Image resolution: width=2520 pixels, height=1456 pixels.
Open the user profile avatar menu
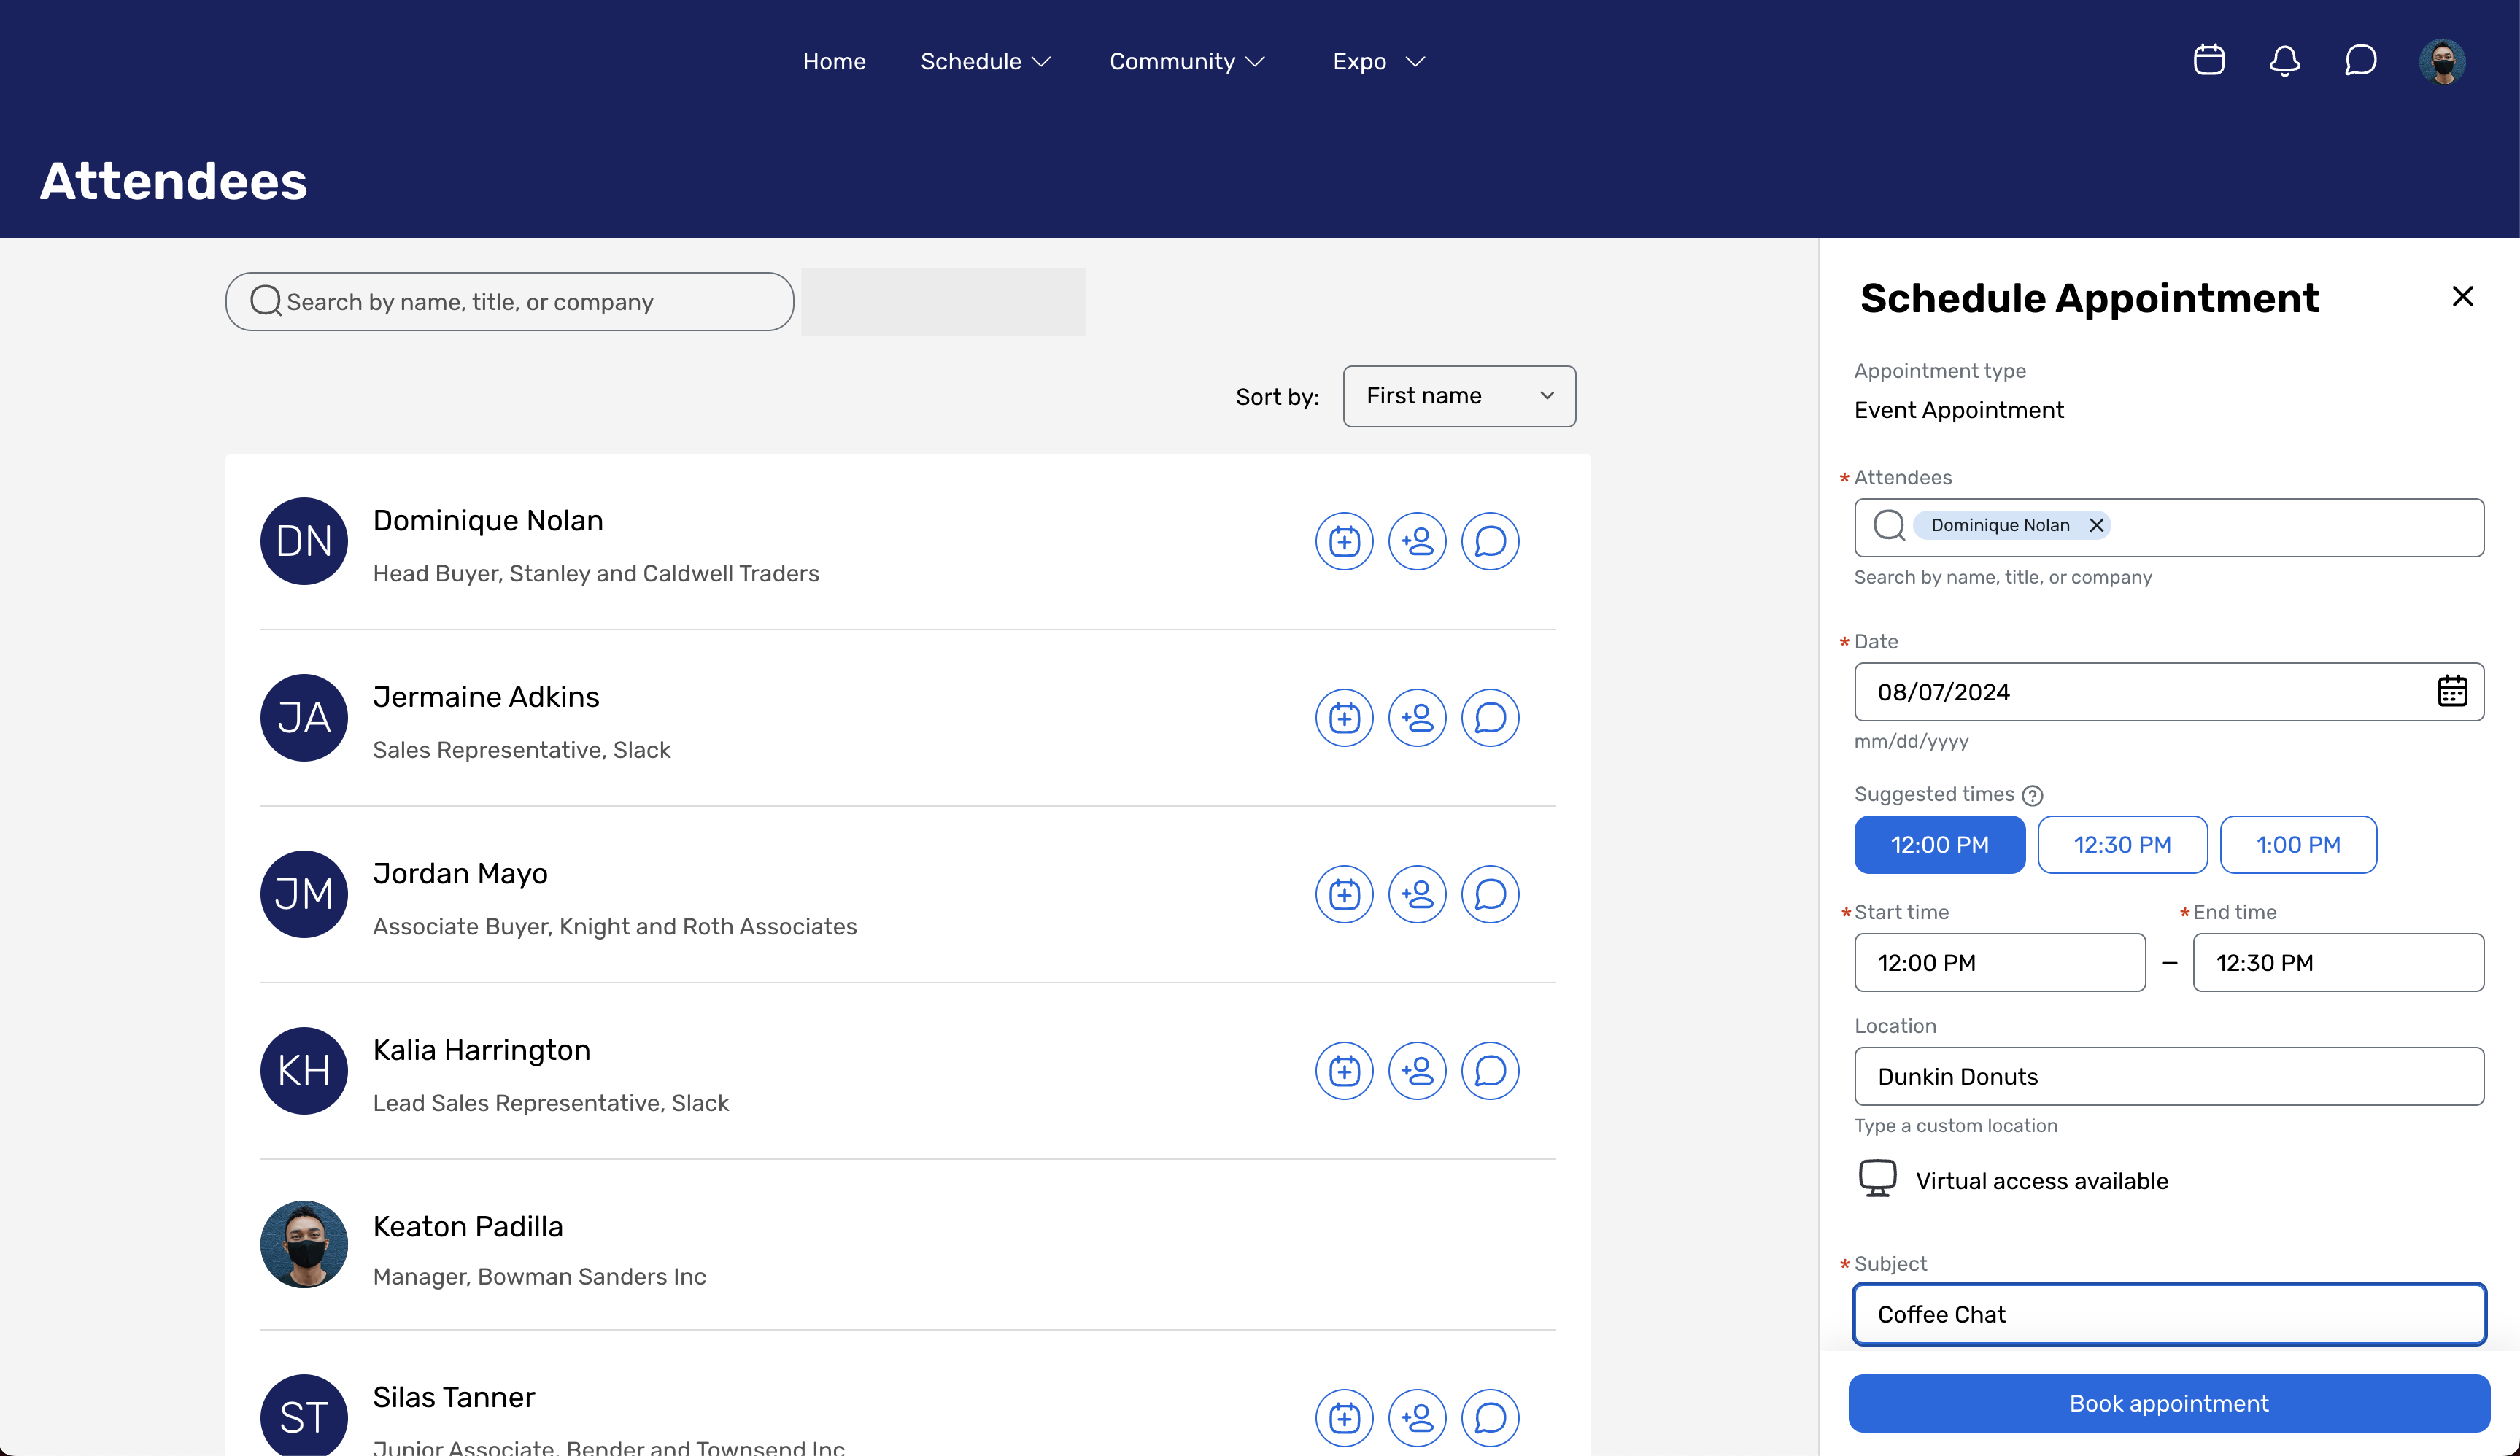(2442, 61)
